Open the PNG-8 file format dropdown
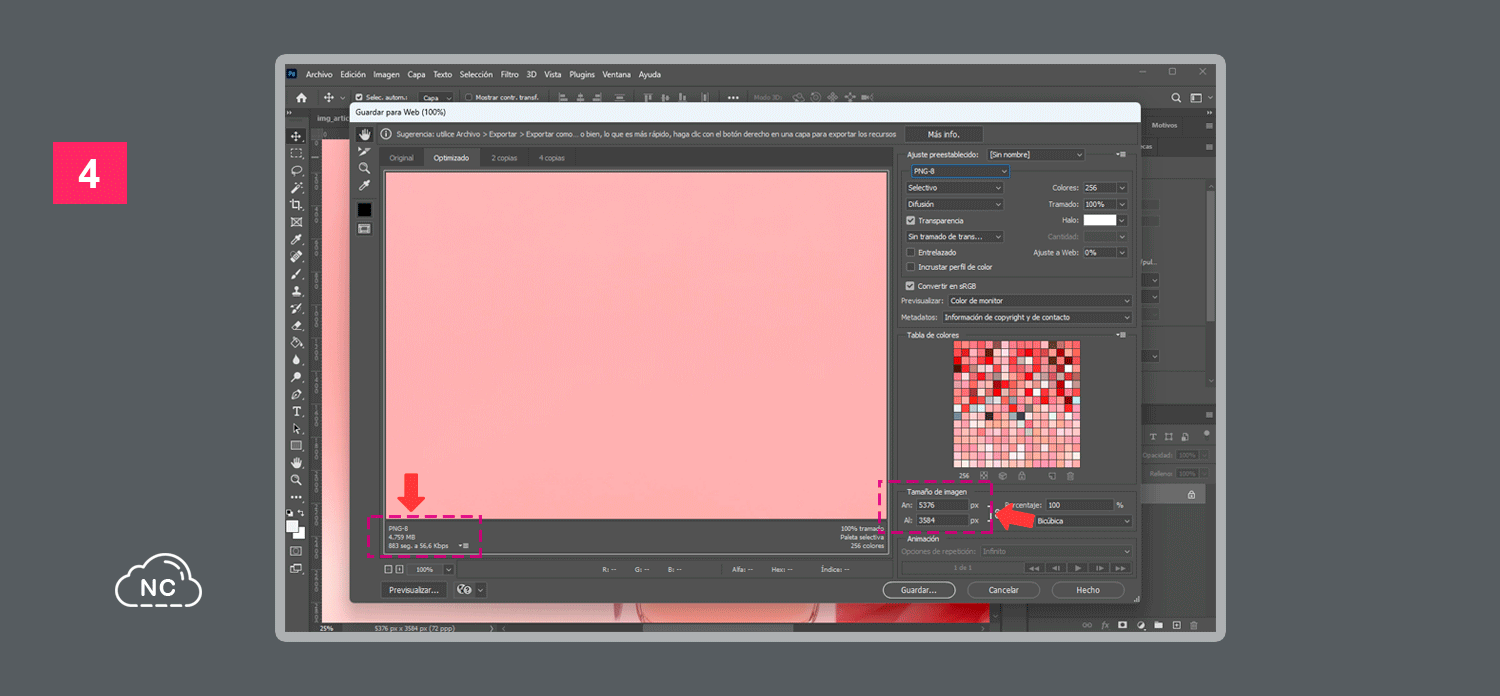Image resolution: width=1500 pixels, height=696 pixels. point(960,171)
